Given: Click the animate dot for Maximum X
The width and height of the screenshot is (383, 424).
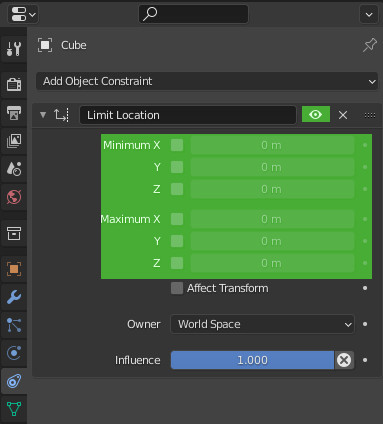Looking at the screenshot, I should coord(365,219).
